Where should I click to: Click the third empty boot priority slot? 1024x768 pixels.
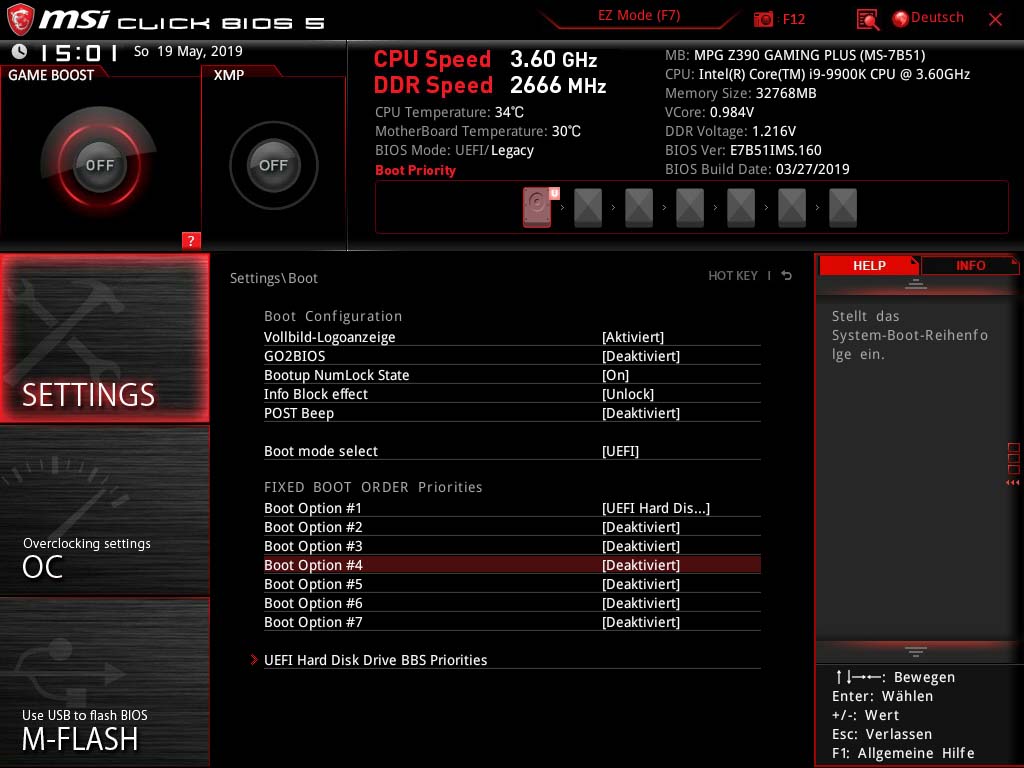[690, 208]
